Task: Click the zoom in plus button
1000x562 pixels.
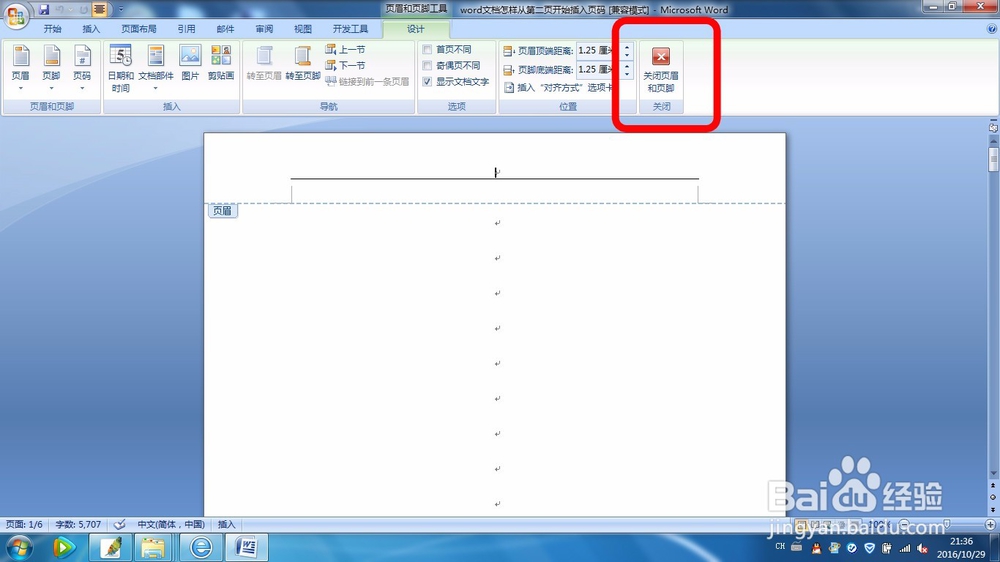Action: tap(990, 524)
